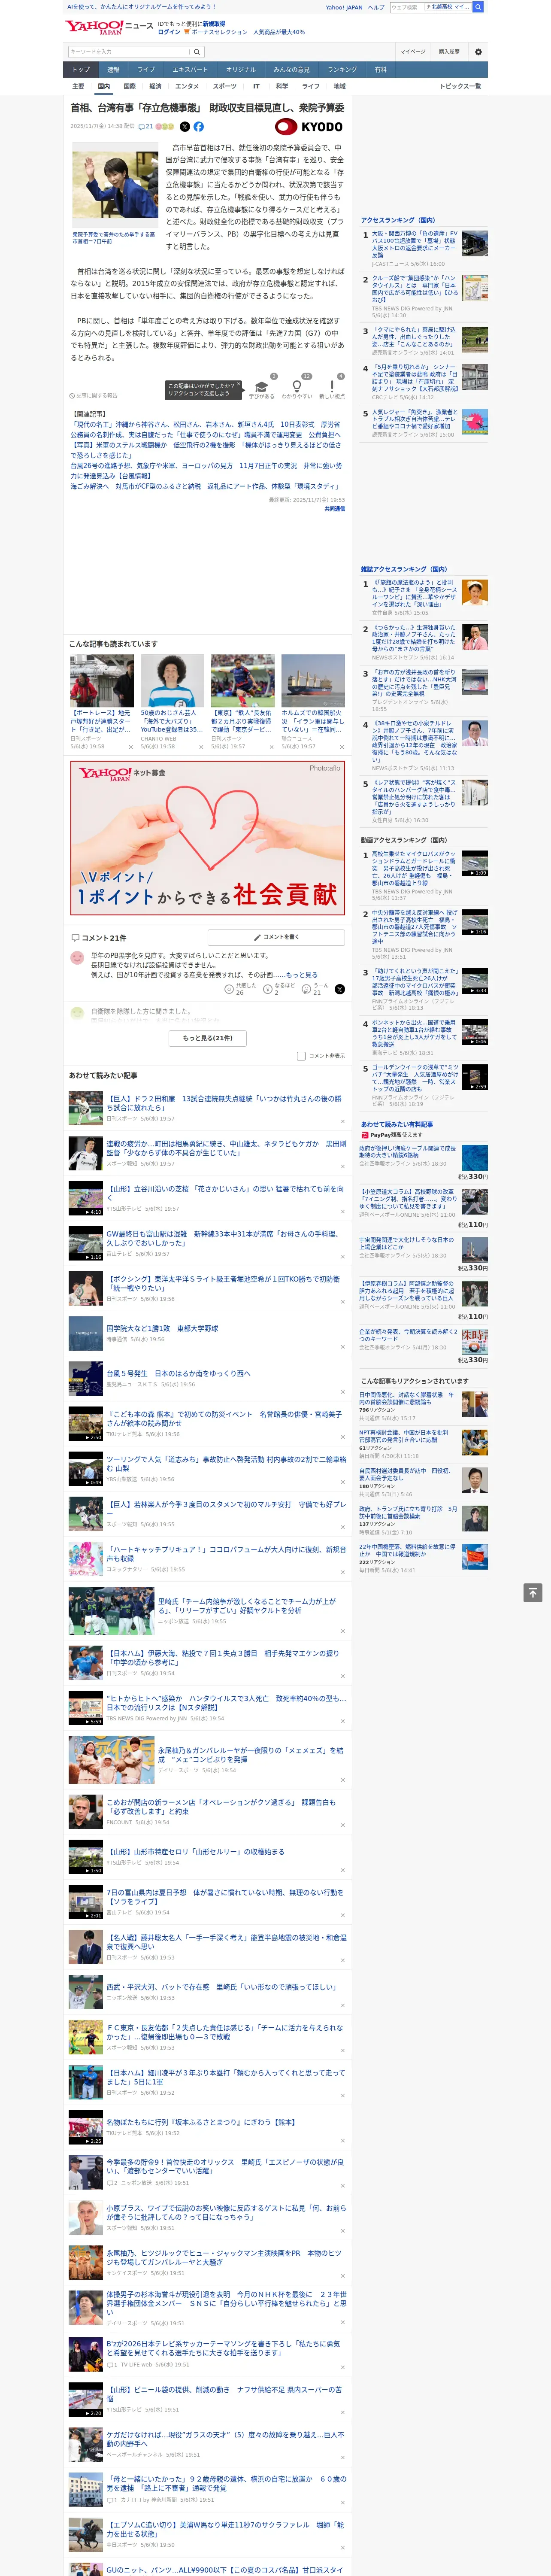This screenshot has width=551, height=2576.
Task: Click the わかりやすい lightbulb reaction
Action: 296,388
